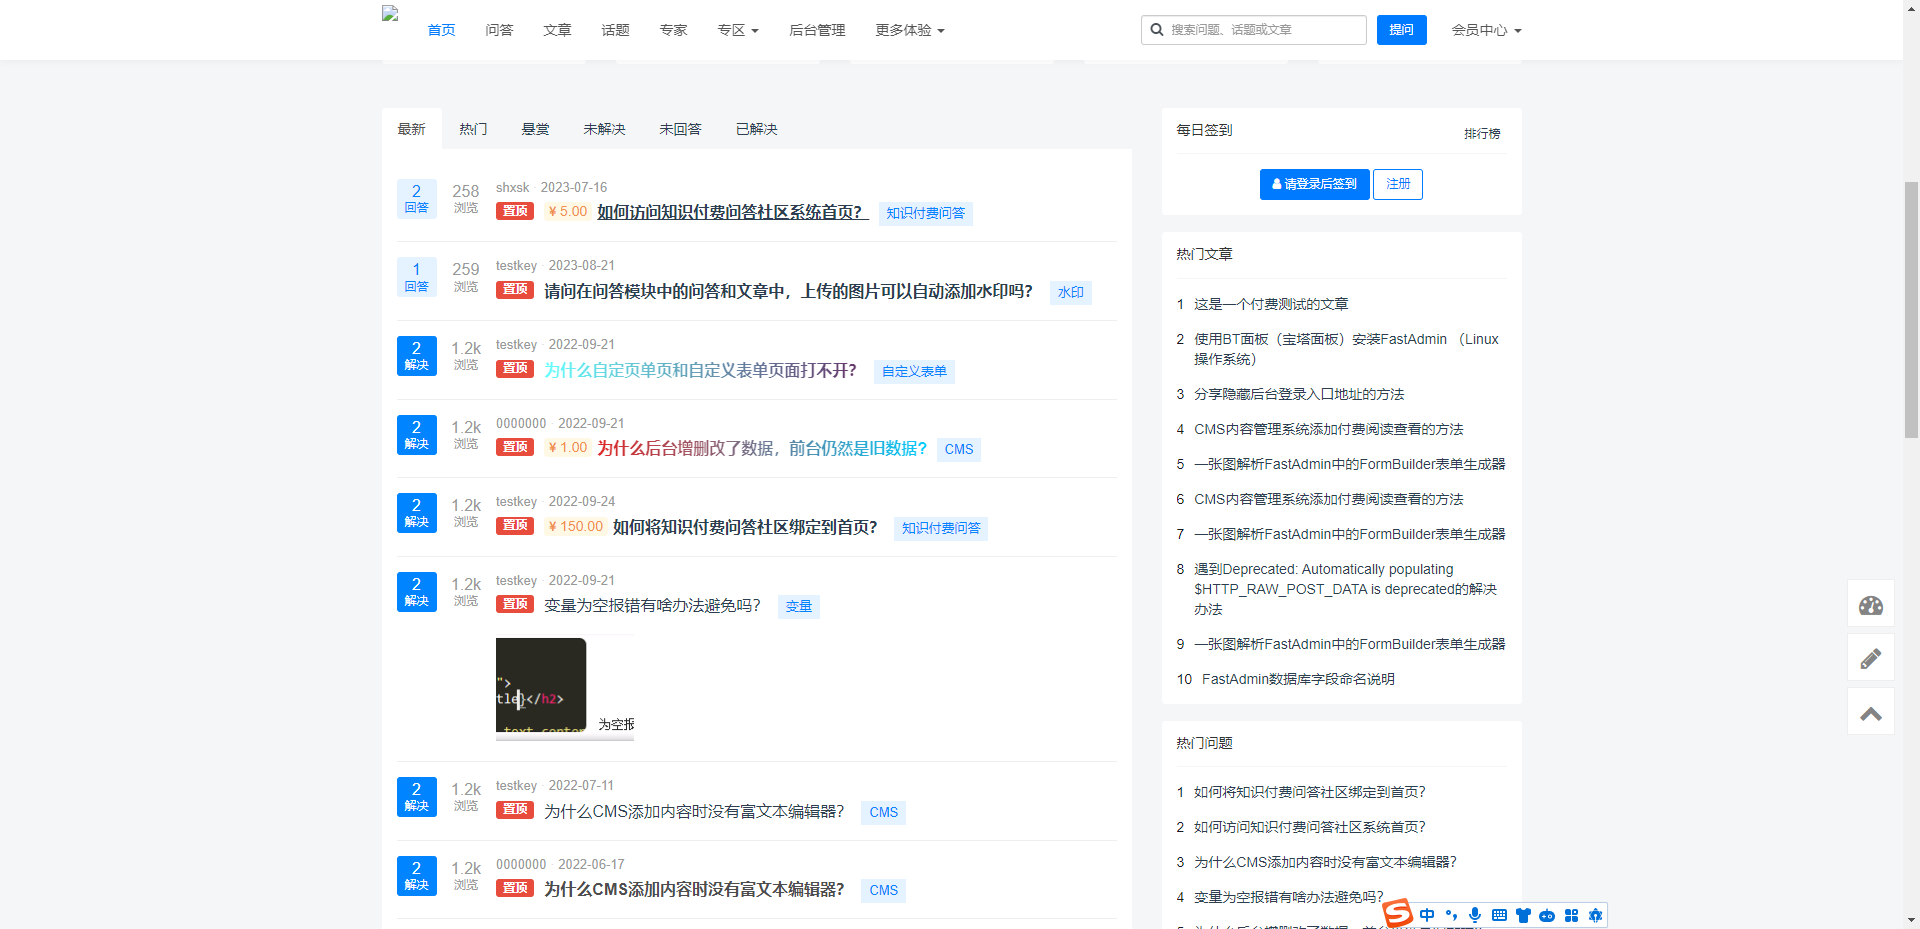Viewport: 1920px width, 929px height.
Task: Click the dashboard gauge floating icon
Action: [1870, 605]
